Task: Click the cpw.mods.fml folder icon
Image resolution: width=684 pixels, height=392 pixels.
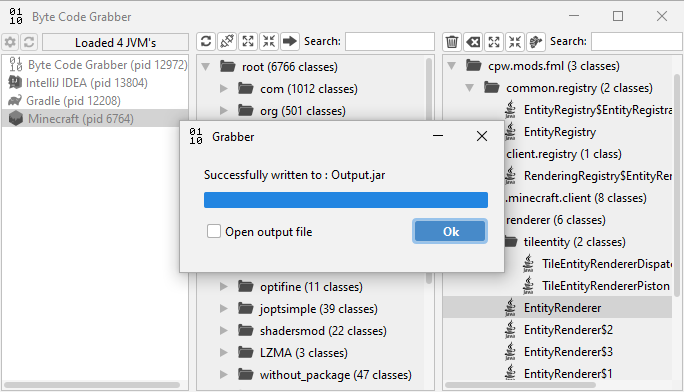Action: click(474, 65)
